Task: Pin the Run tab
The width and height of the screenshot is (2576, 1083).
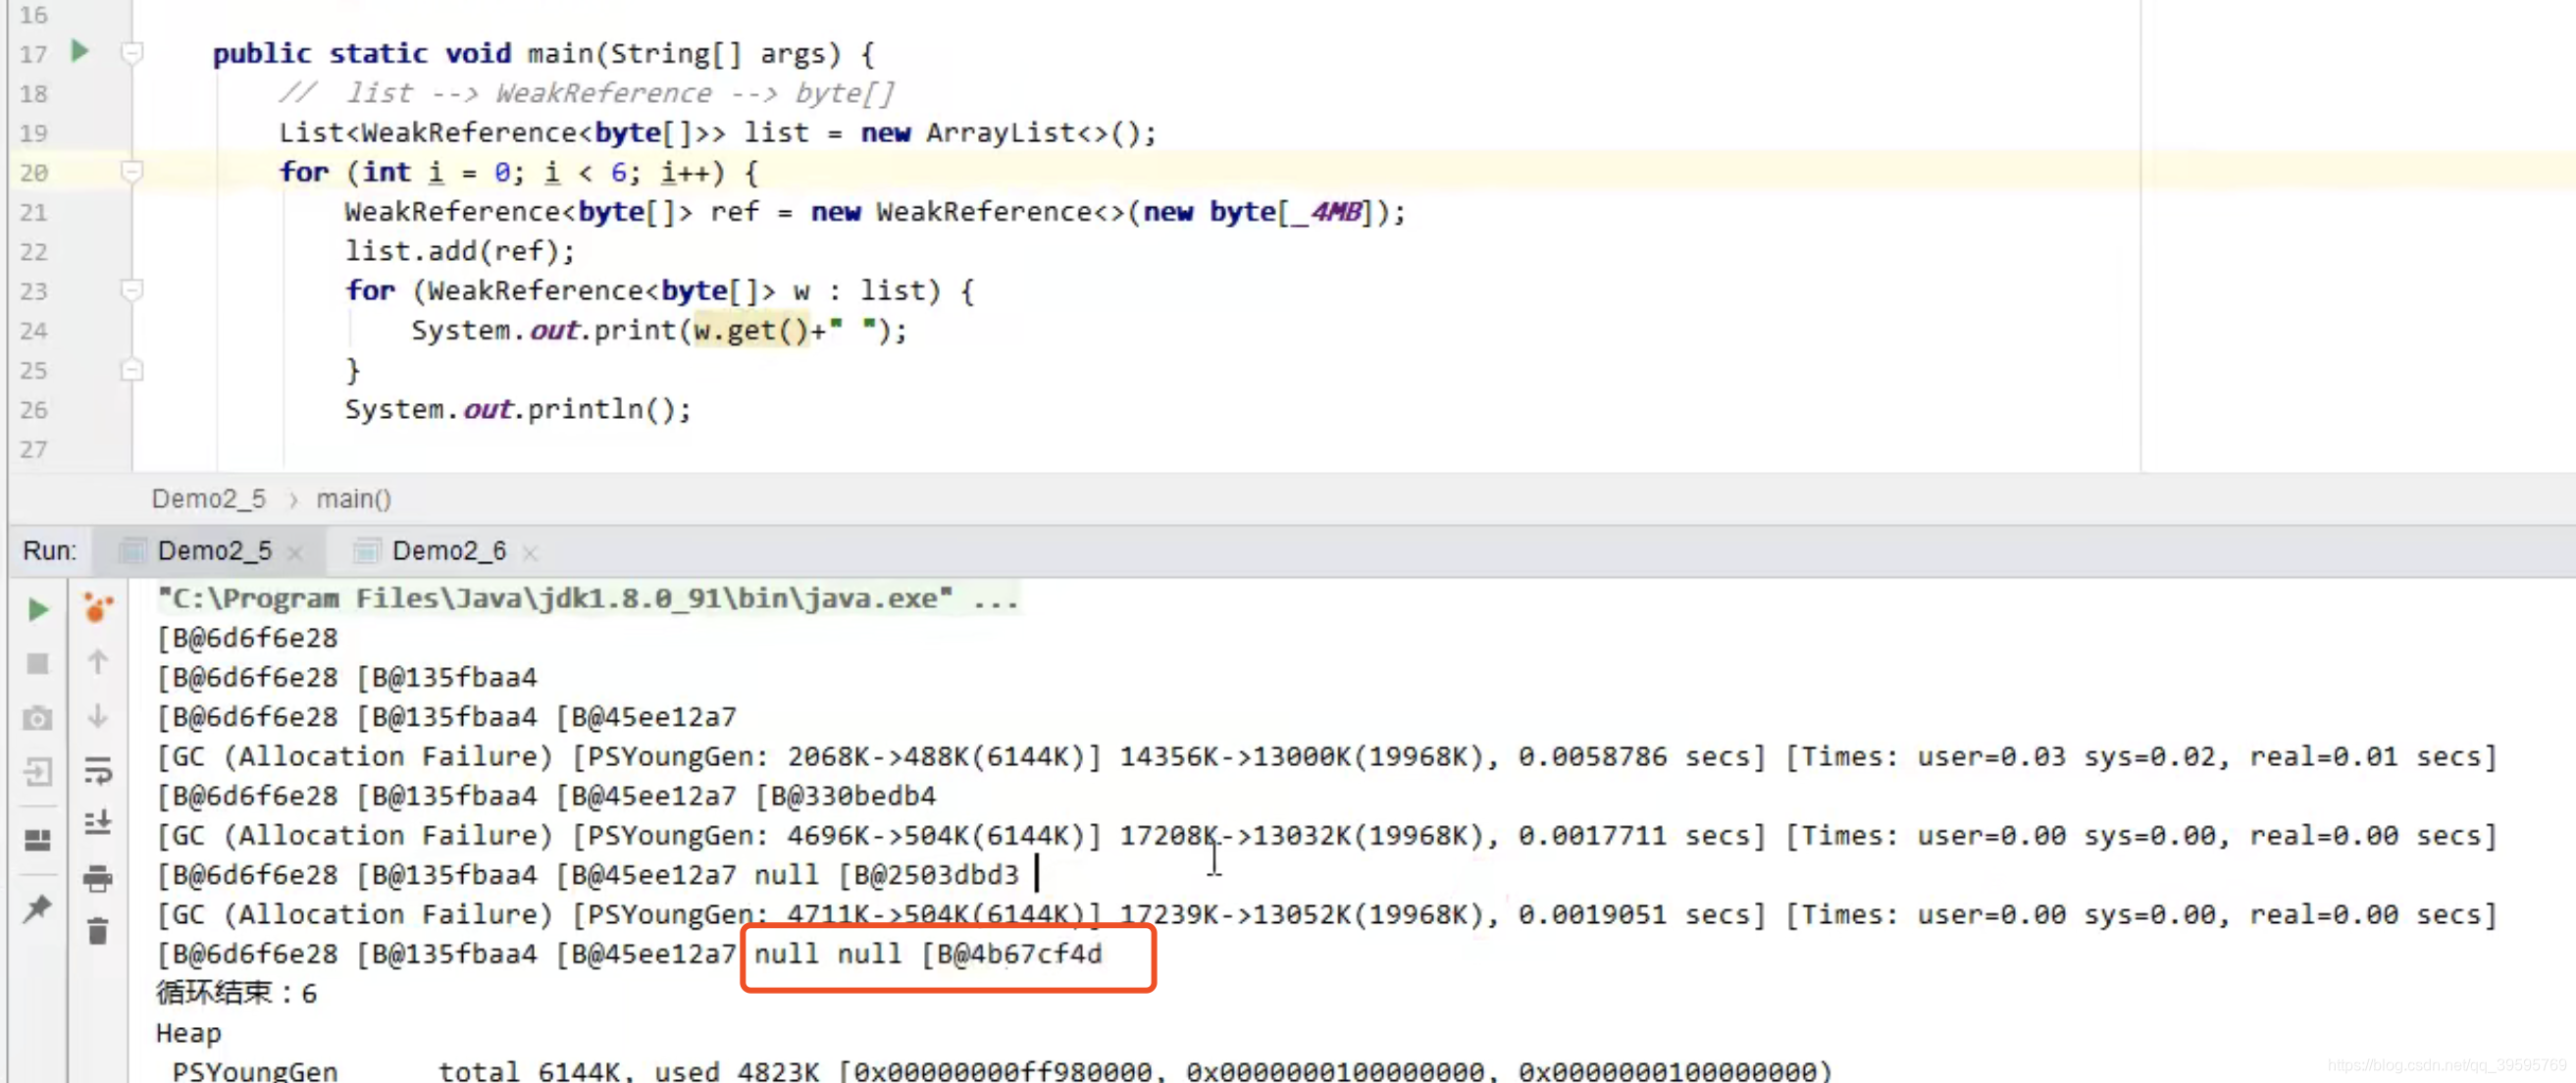Action: point(38,907)
